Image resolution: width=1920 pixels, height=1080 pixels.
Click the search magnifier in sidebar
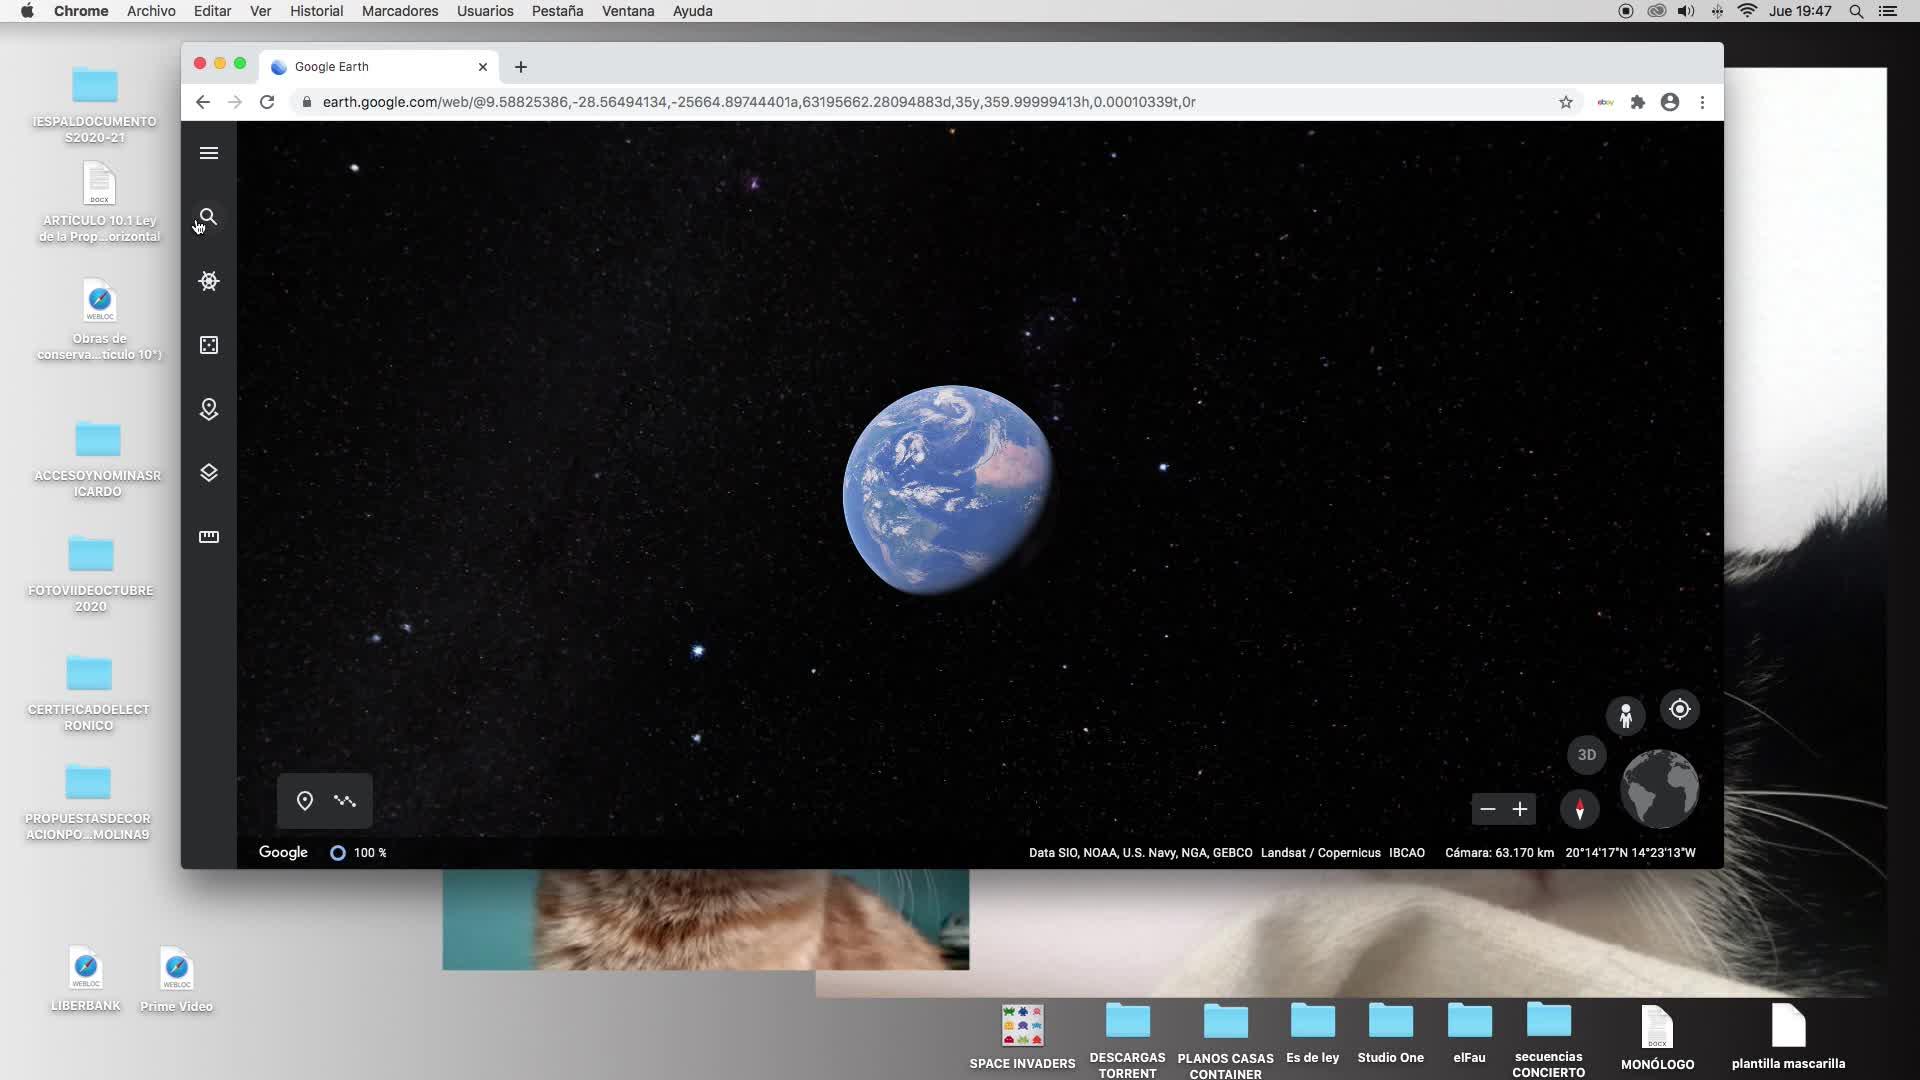[208, 217]
